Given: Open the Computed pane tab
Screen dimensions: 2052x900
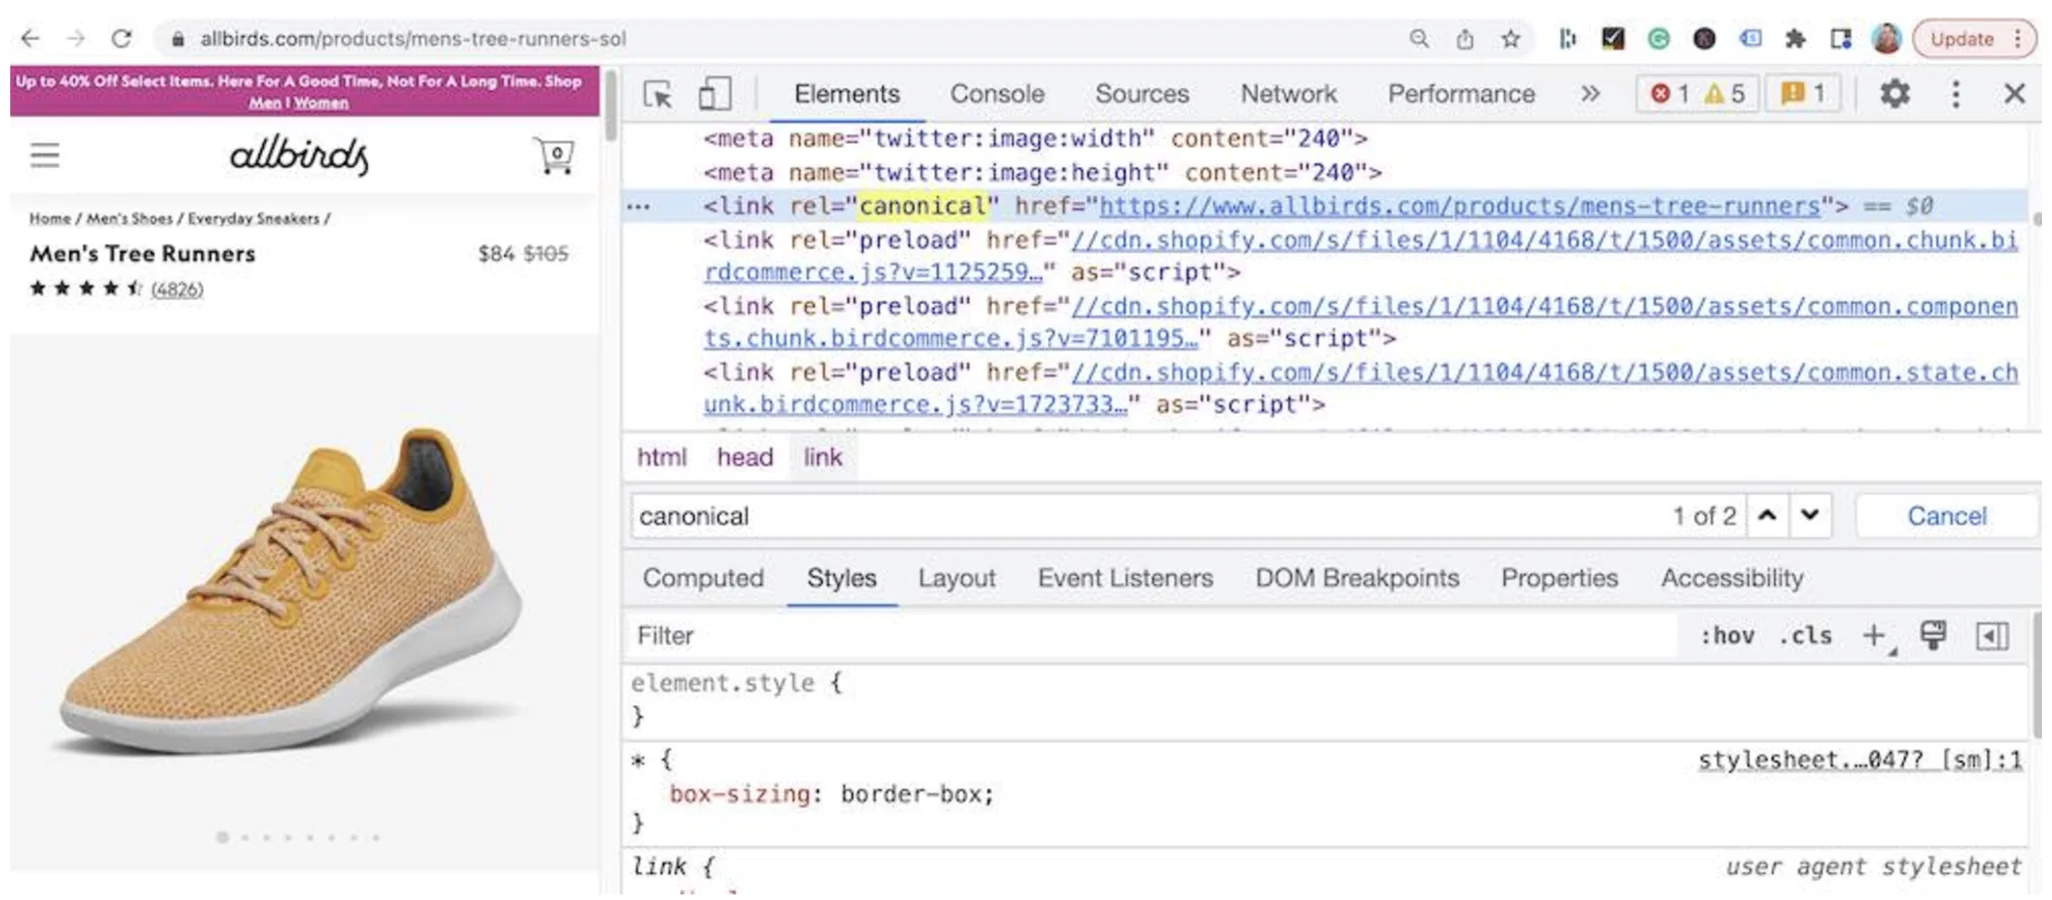Looking at the screenshot, I should point(703,578).
